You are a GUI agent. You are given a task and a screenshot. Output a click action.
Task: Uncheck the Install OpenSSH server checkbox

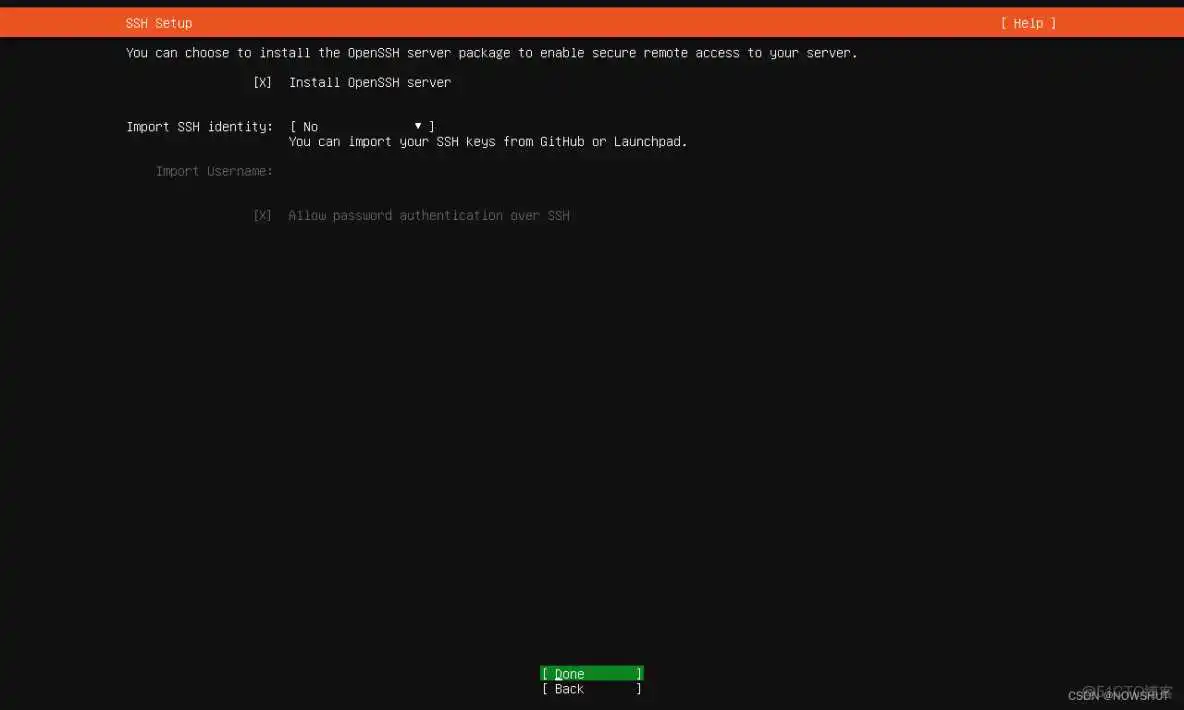262,82
